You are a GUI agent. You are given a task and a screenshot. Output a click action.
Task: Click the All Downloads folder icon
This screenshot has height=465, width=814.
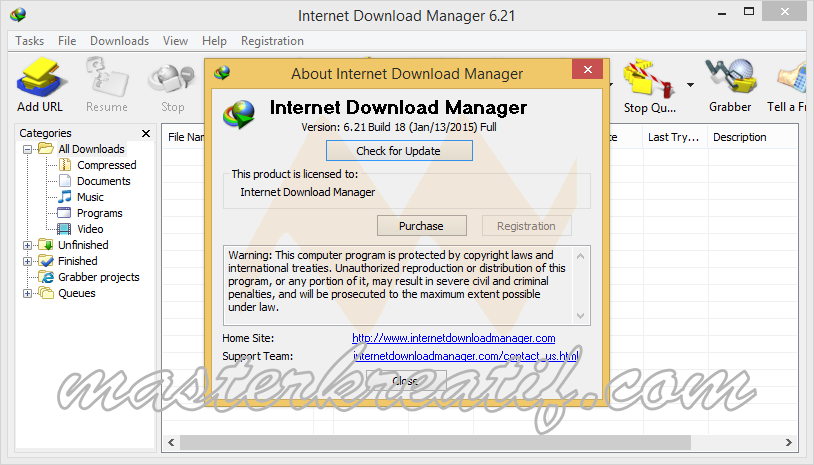pos(46,148)
